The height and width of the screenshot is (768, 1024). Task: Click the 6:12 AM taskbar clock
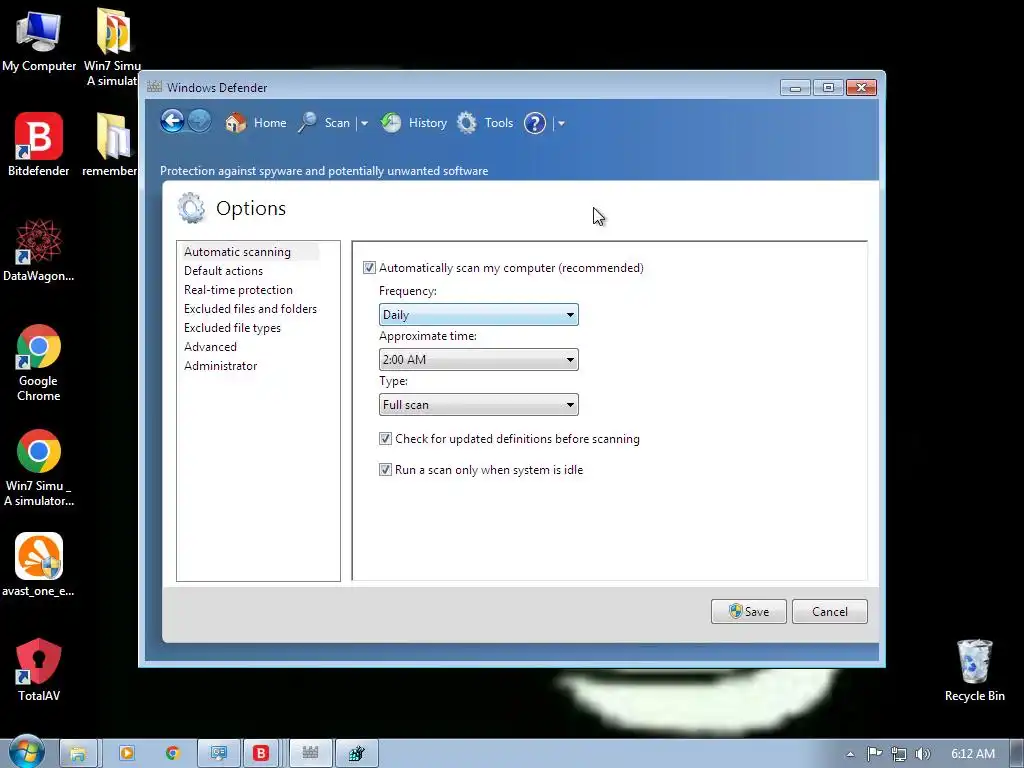click(972, 754)
